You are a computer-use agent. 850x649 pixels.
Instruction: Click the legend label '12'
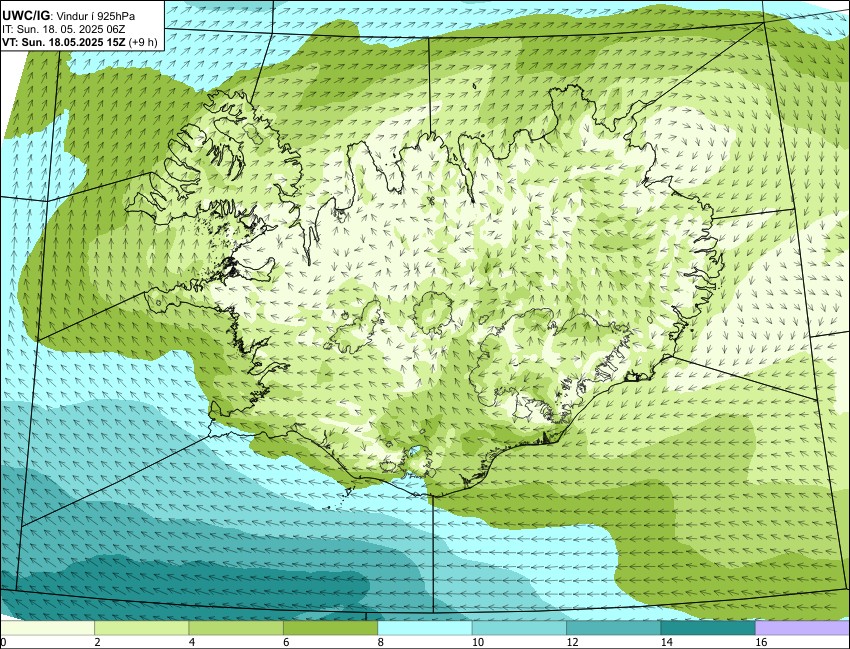(x=572, y=642)
